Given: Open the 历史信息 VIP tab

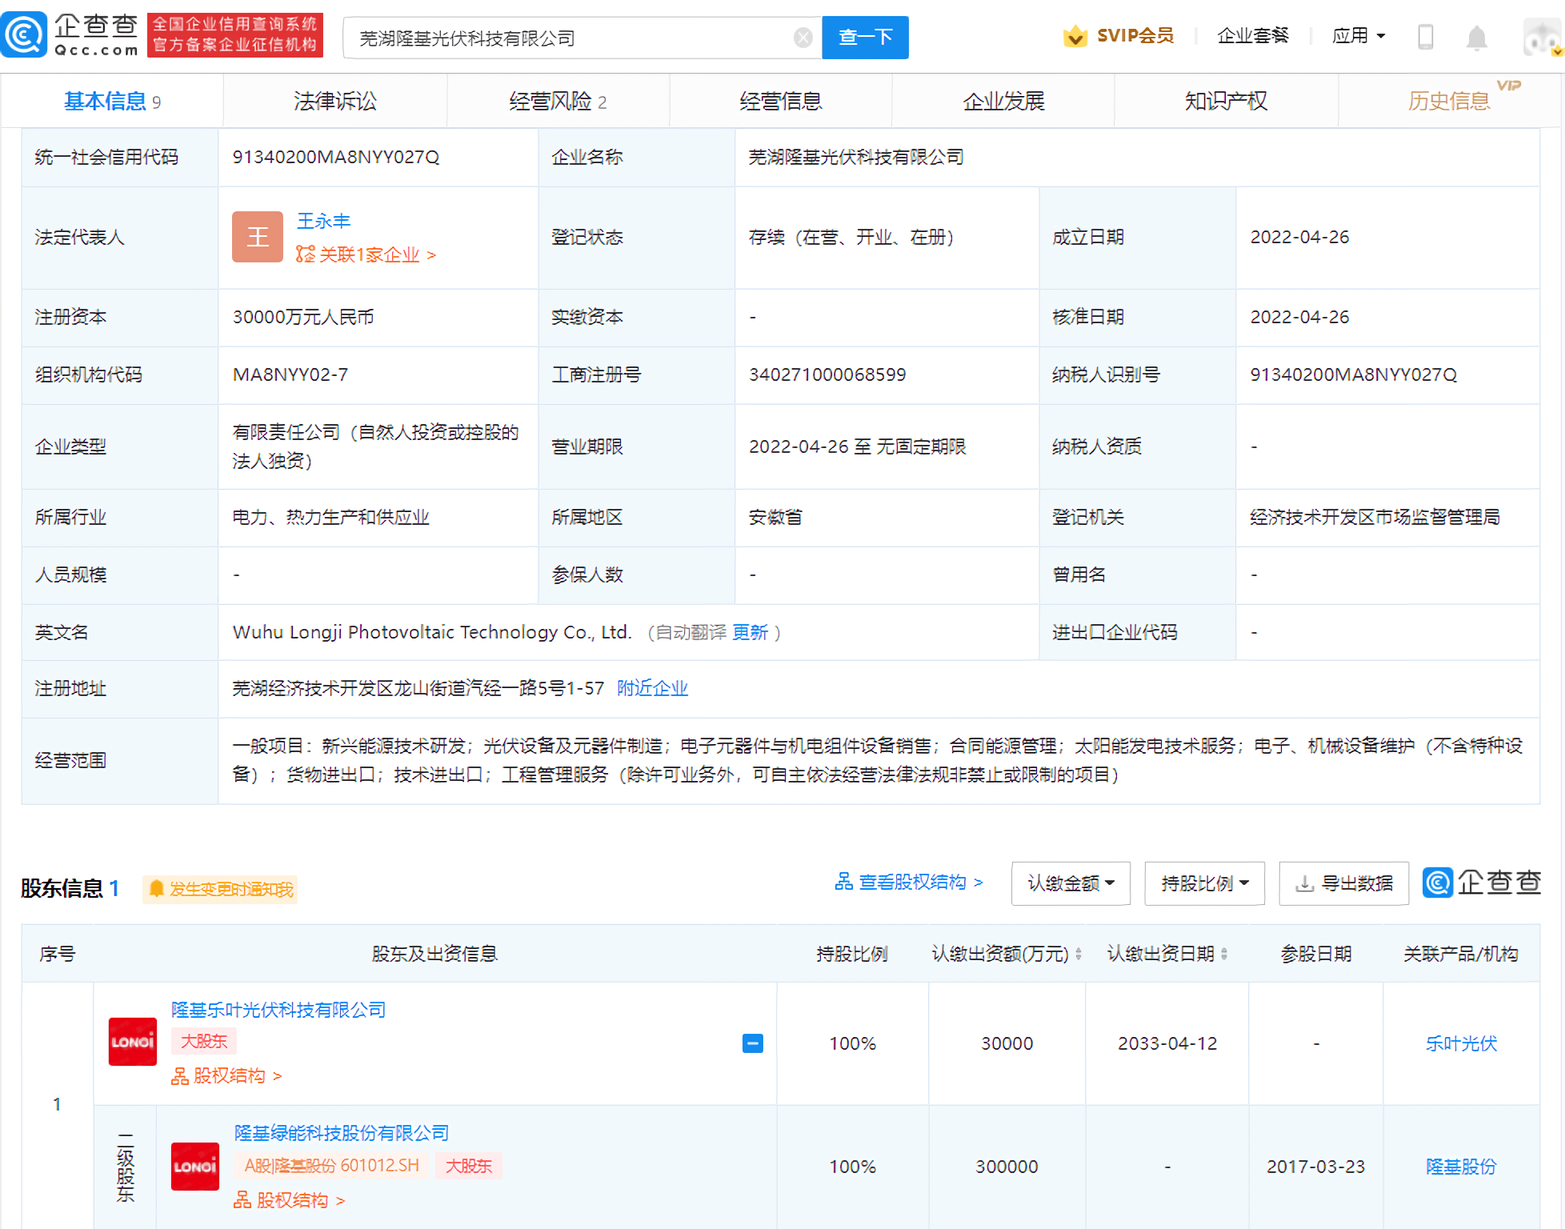Looking at the screenshot, I should click(x=1450, y=101).
